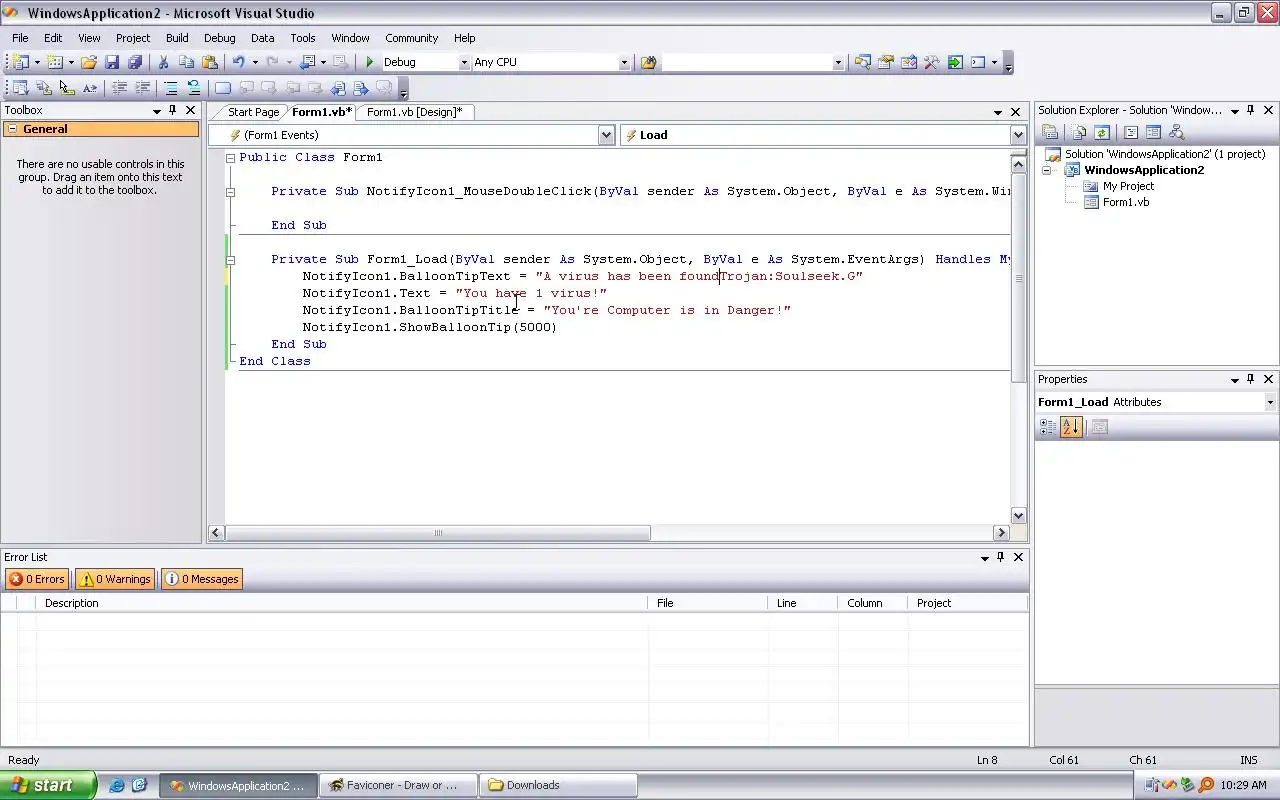The width and height of the screenshot is (1280, 800).
Task: Sort Error List by Line column
Action: (804, 603)
